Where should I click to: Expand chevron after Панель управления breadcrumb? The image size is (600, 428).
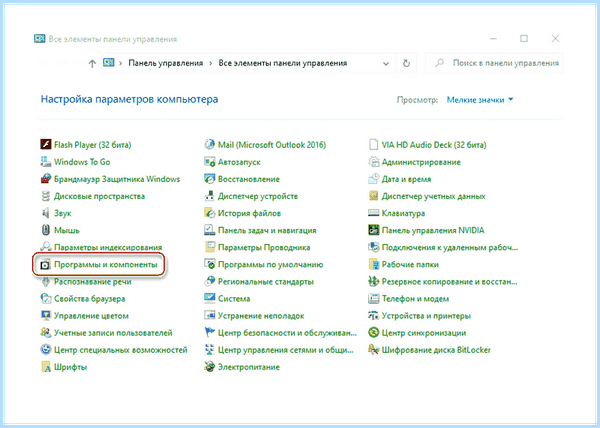210,63
